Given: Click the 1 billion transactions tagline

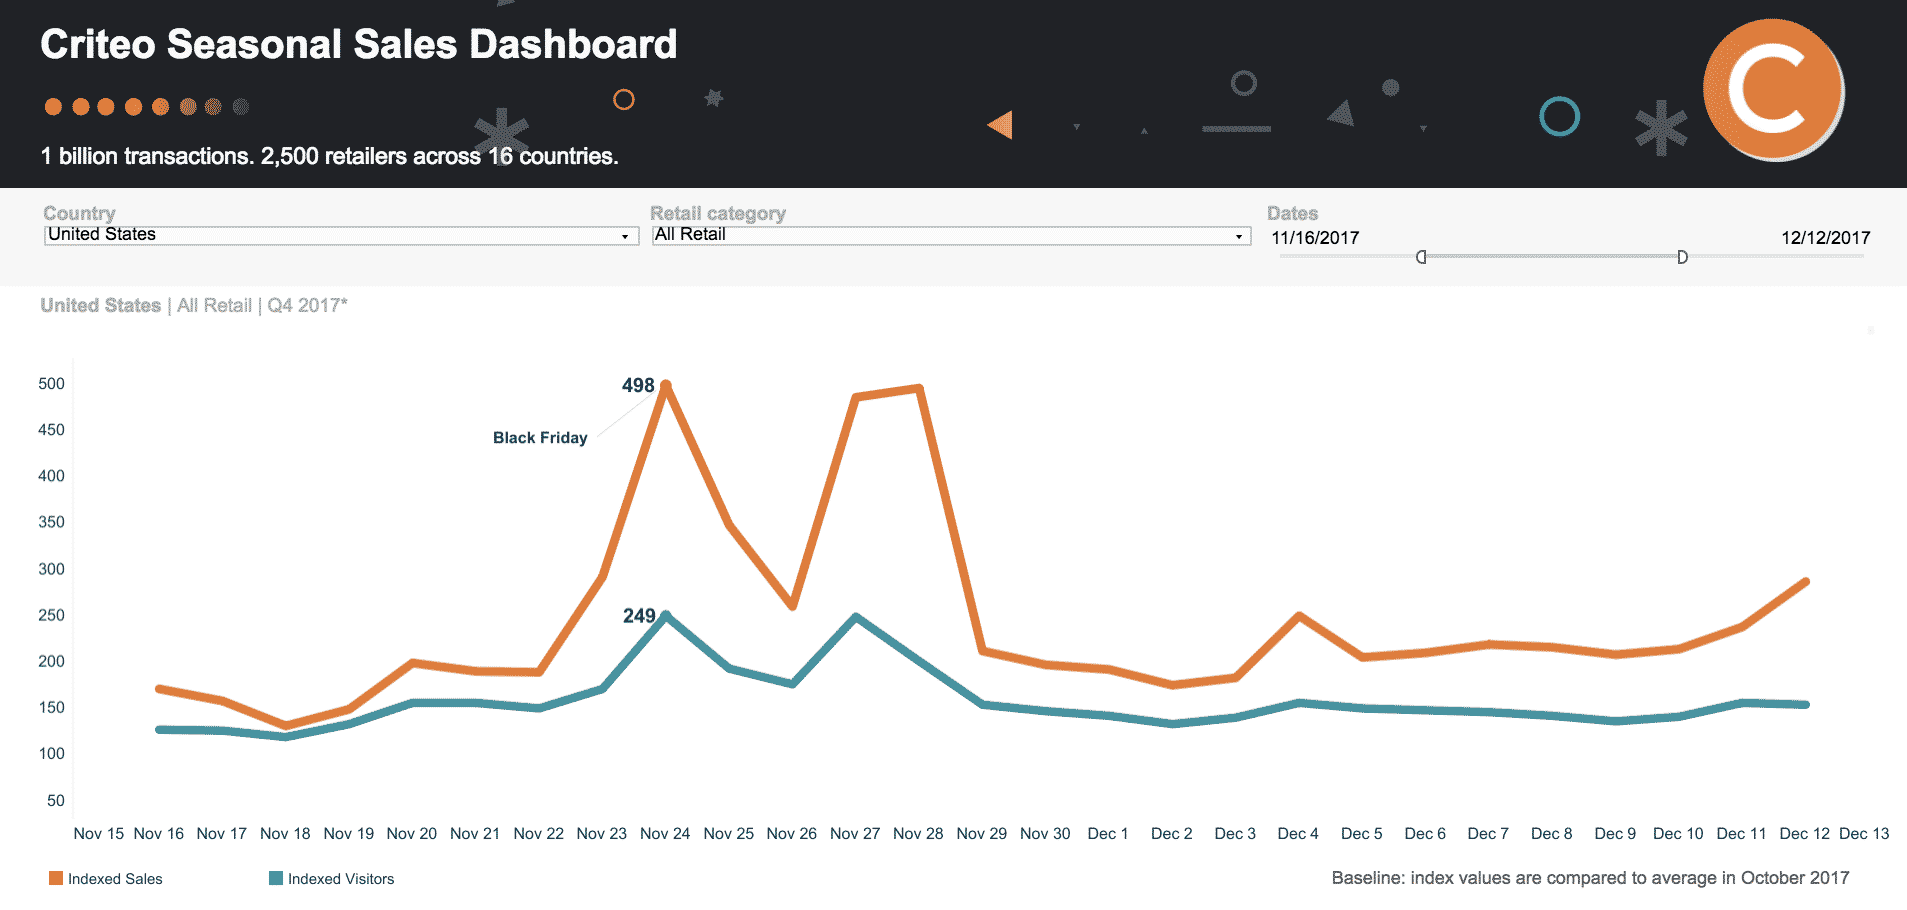Looking at the screenshot, I should pos(330,156).
